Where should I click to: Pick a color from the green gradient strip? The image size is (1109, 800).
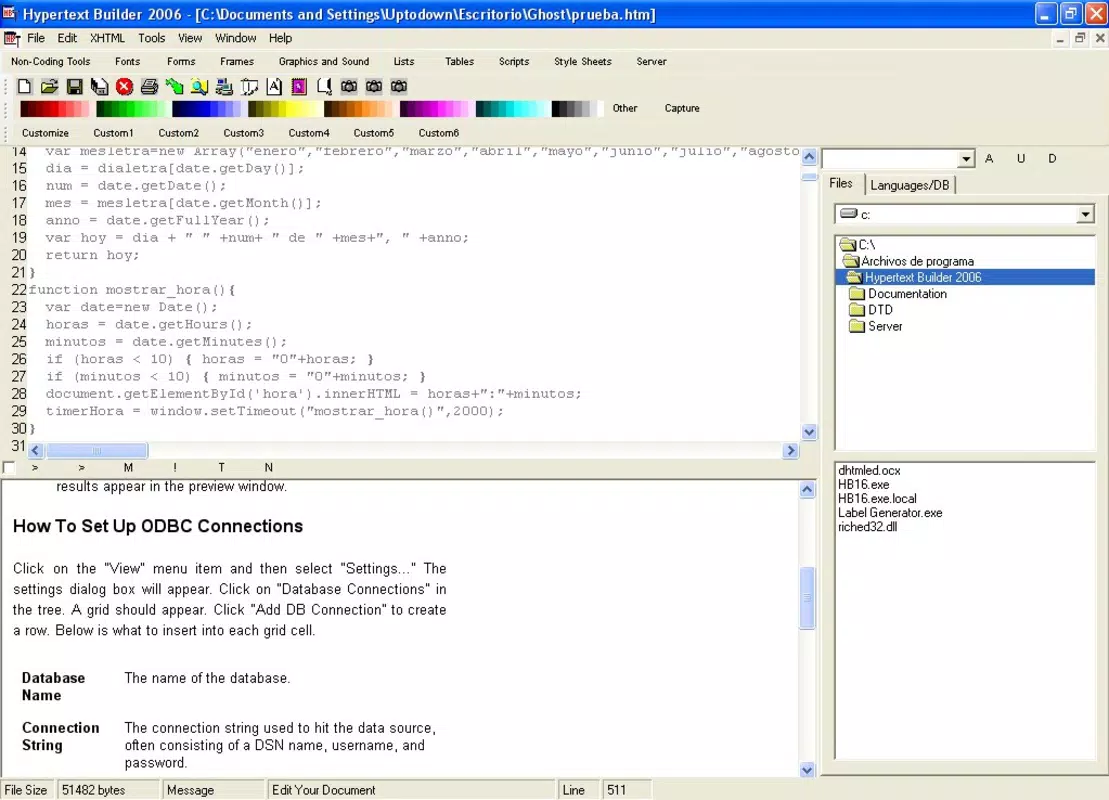pos(131,108)
